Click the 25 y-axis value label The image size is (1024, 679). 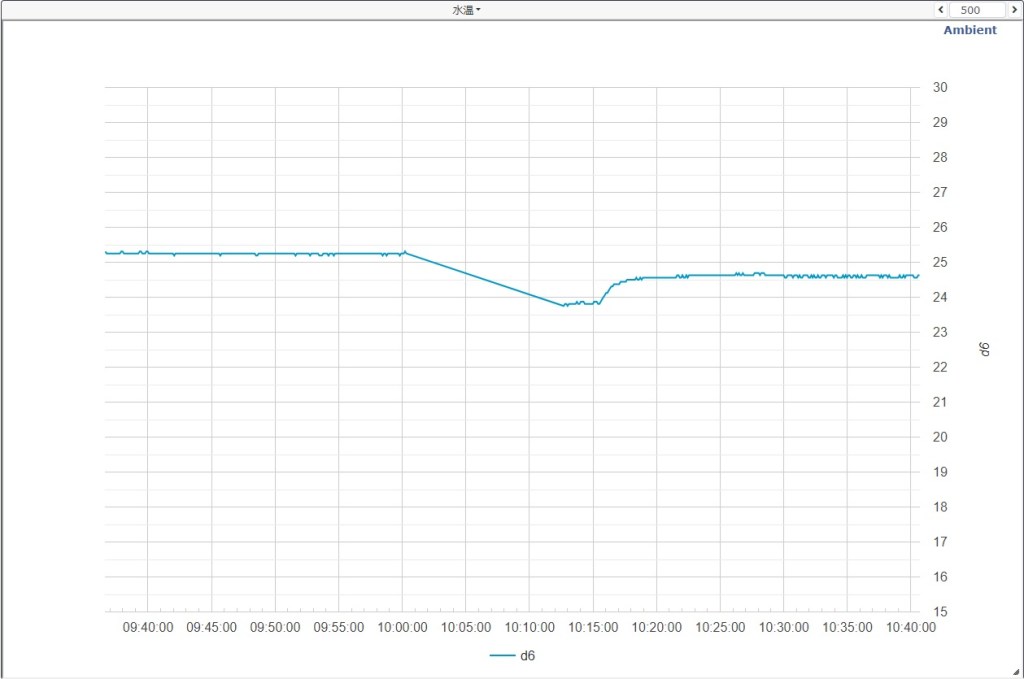tap(939, 262)
